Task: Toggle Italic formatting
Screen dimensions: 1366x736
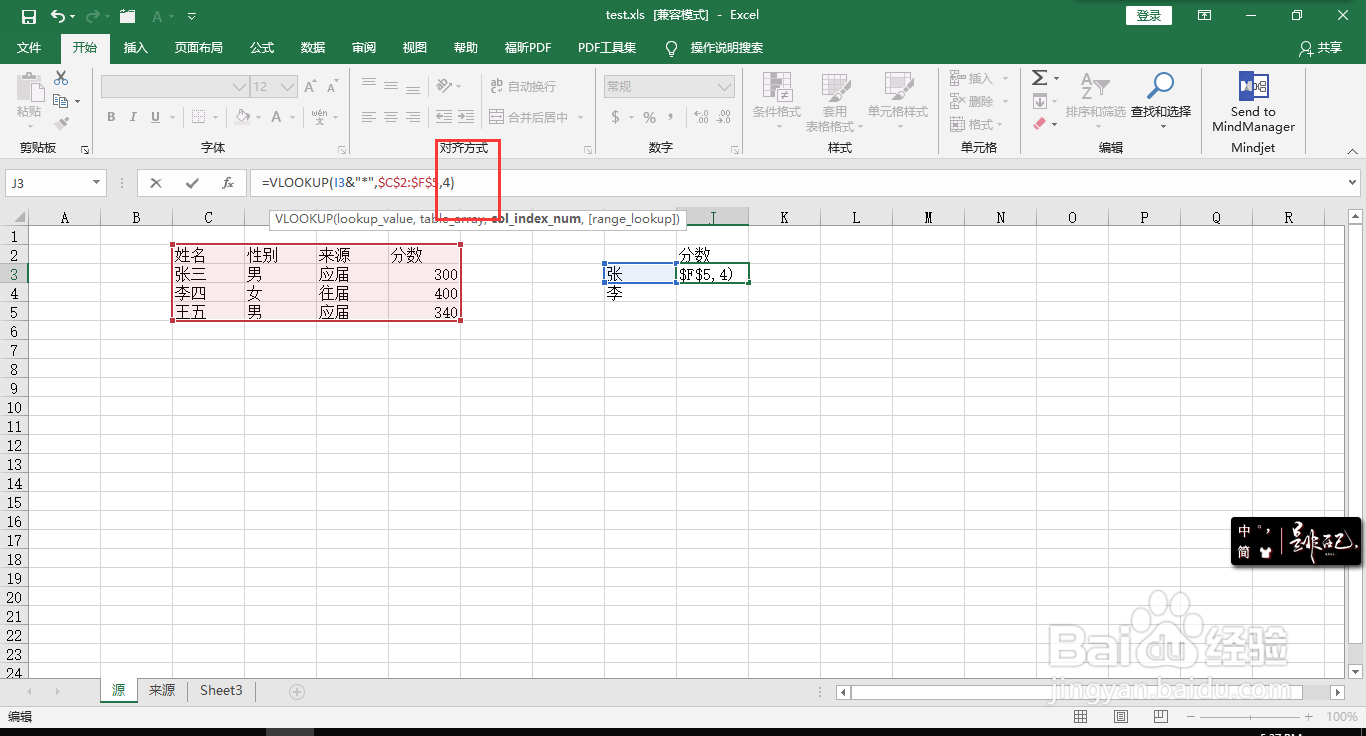Action: click(134, 117)
